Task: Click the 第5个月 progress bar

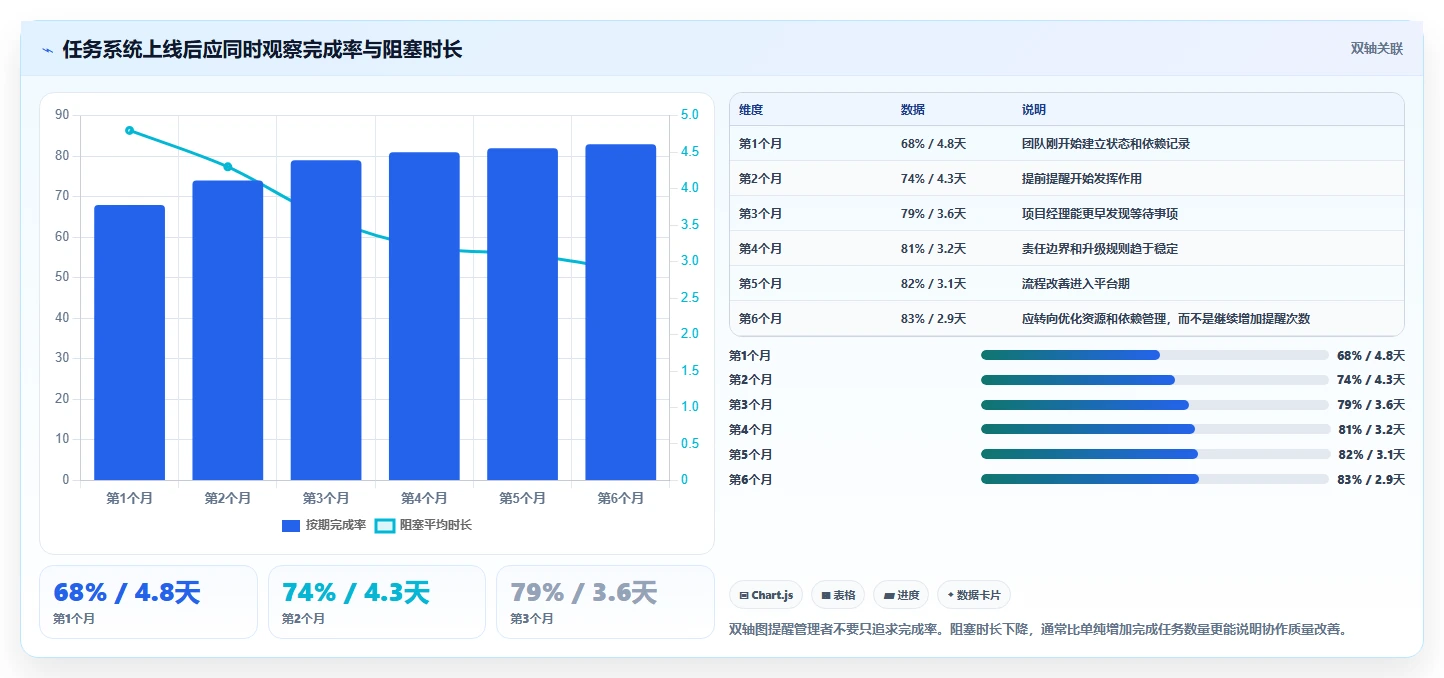Action: coord(1155,454)
